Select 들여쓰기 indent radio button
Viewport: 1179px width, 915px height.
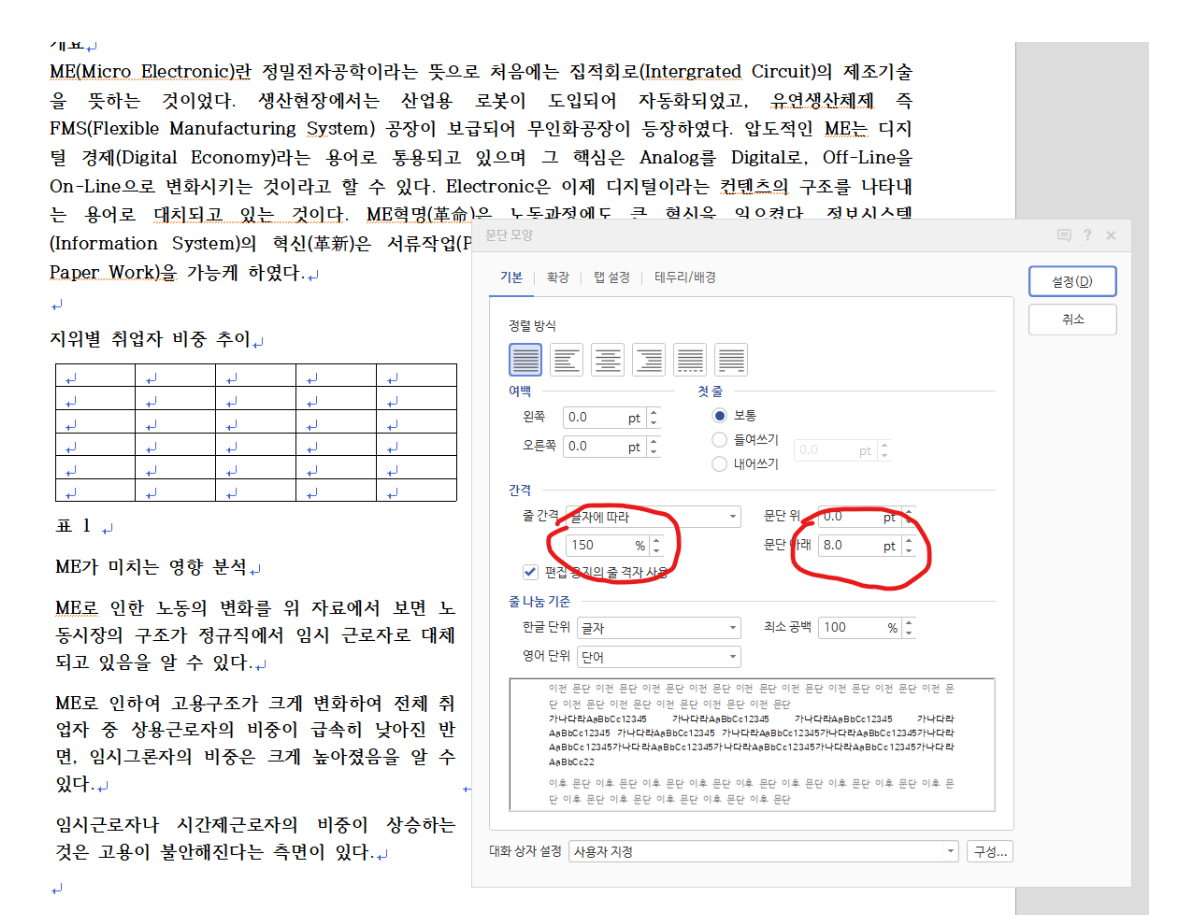click(719, 440)
